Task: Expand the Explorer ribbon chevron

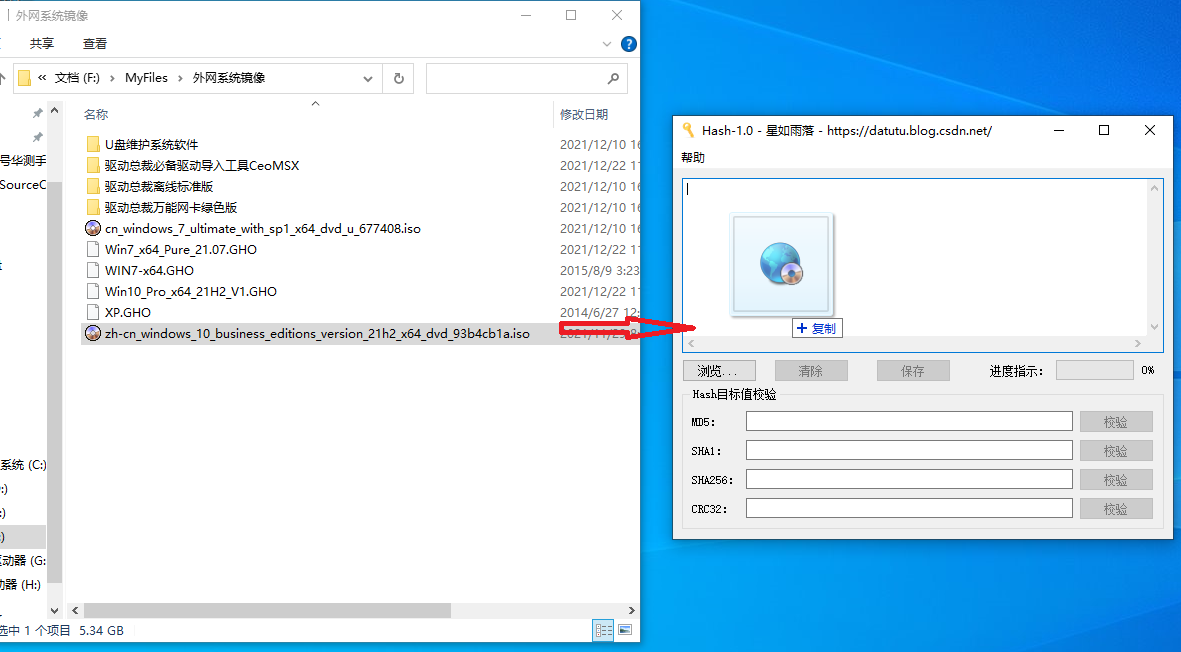Action: pos(606,44)
